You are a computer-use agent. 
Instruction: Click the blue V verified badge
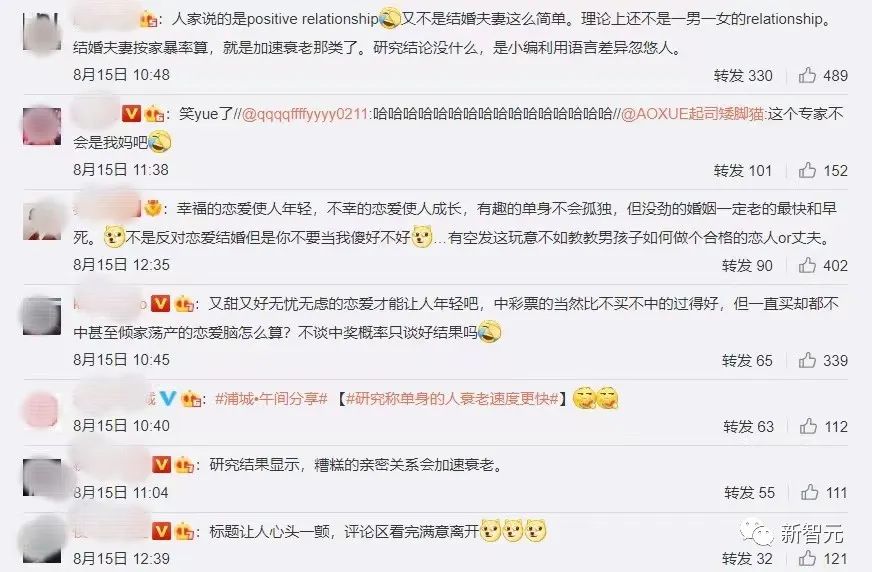point(167,398)
